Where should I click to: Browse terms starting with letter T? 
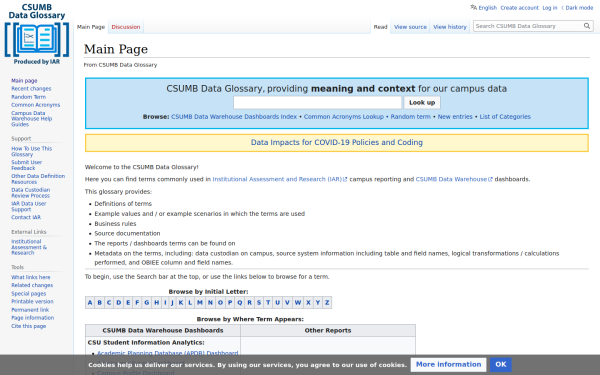click(268, 302)
